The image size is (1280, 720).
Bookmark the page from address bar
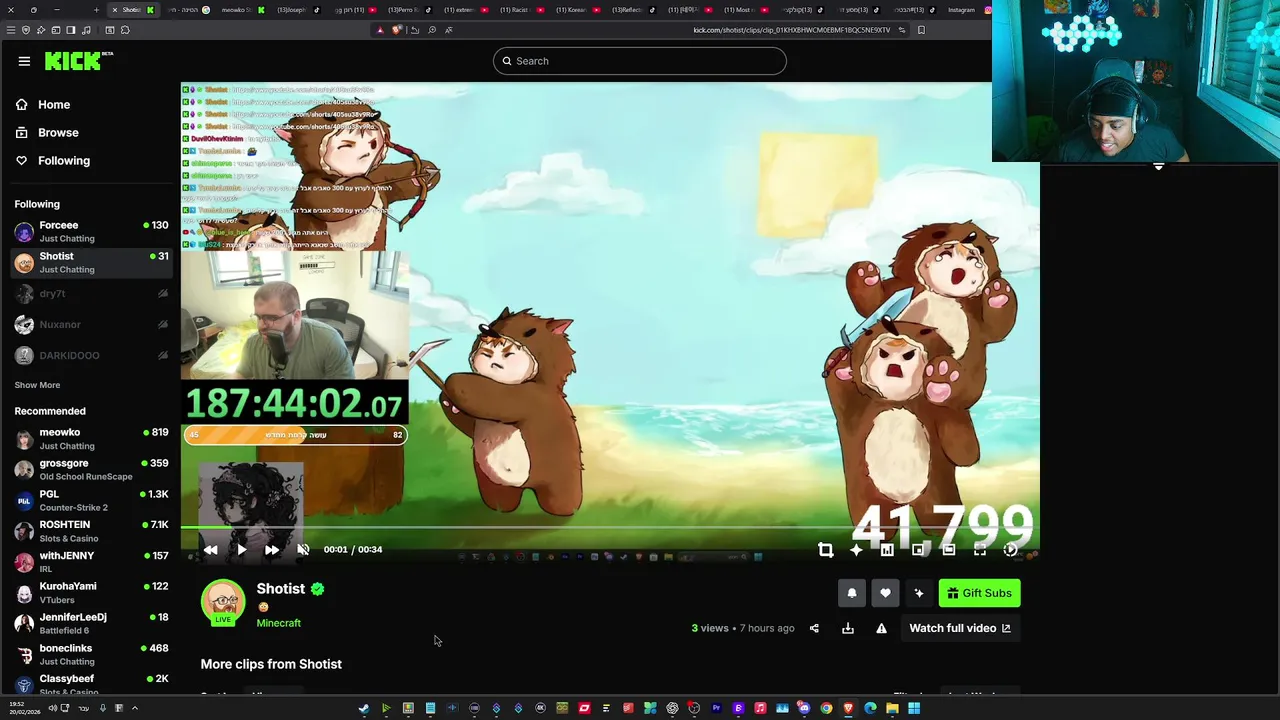921,30
